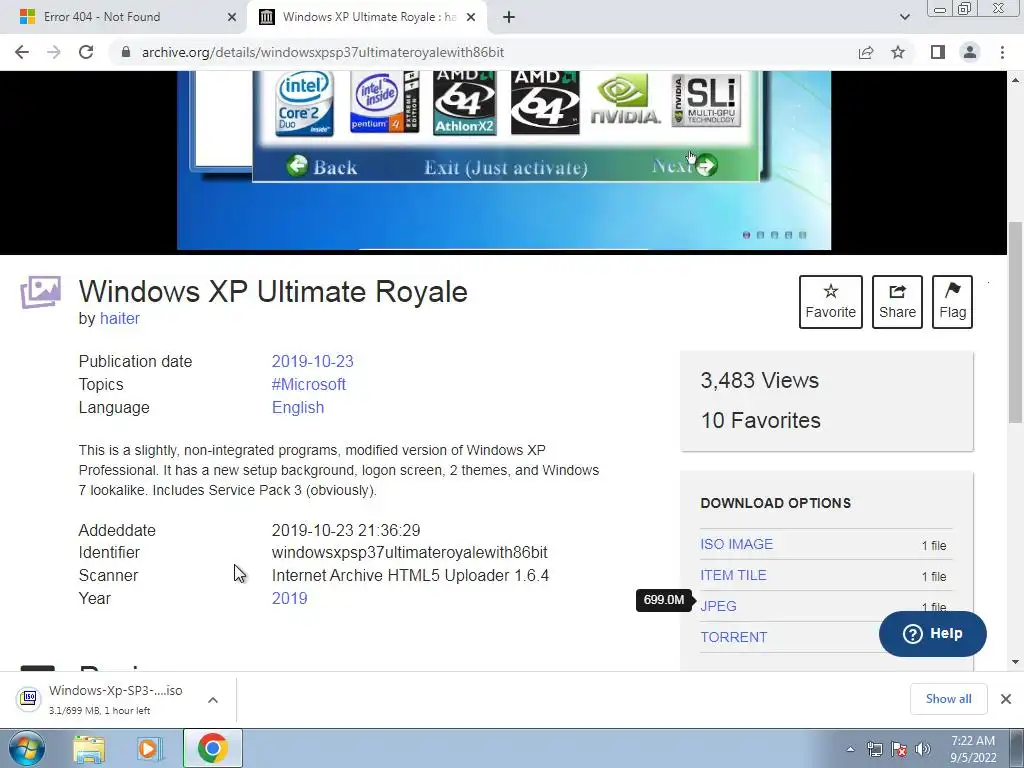The image size is (1024, 768).
Task: Open publication date 2019-10-23 link
Action: 312,361
